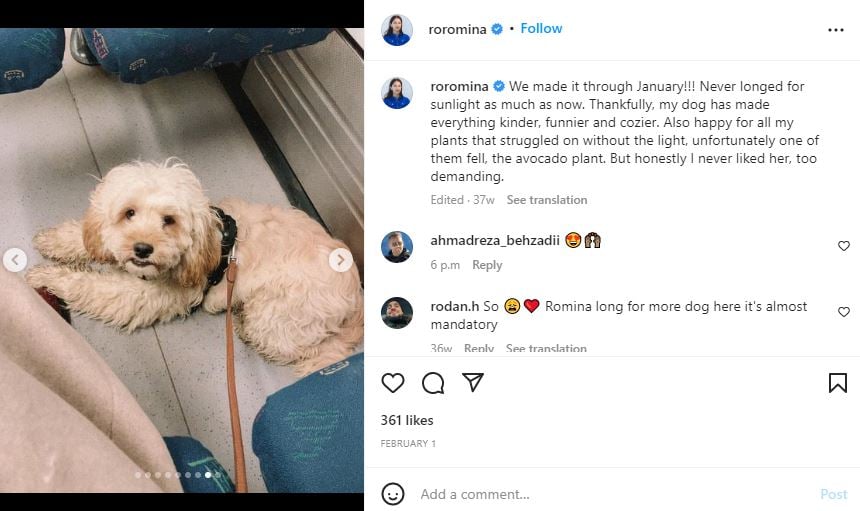The image size is (860, 511).
Task: View the 361 likes list
Action: [407, 420]
